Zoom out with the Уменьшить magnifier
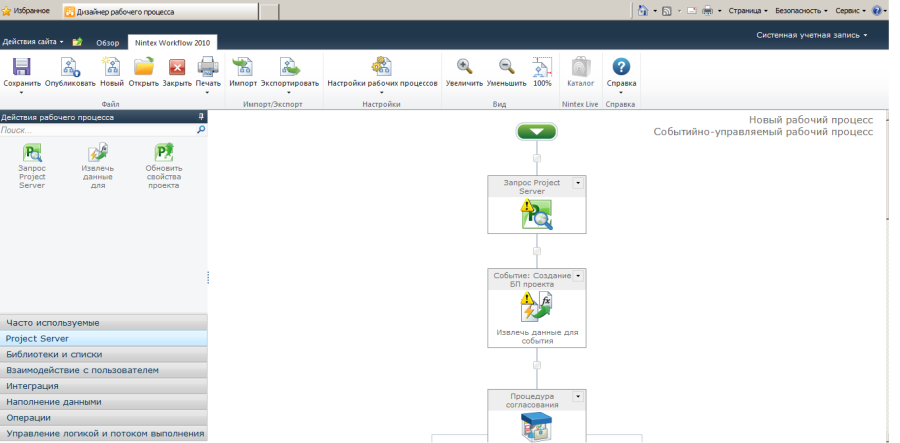 506,67
